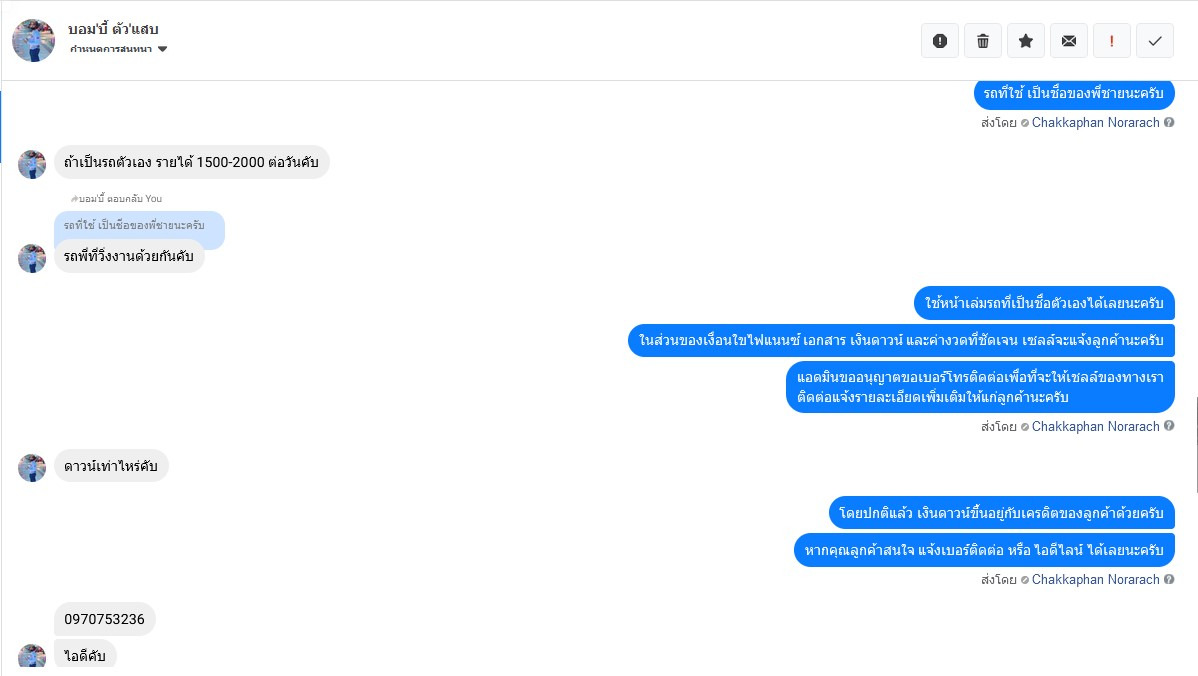1198x676 pixels.
Task: Click help icon beside the bottommost sender label
Action: point(1169,580)
